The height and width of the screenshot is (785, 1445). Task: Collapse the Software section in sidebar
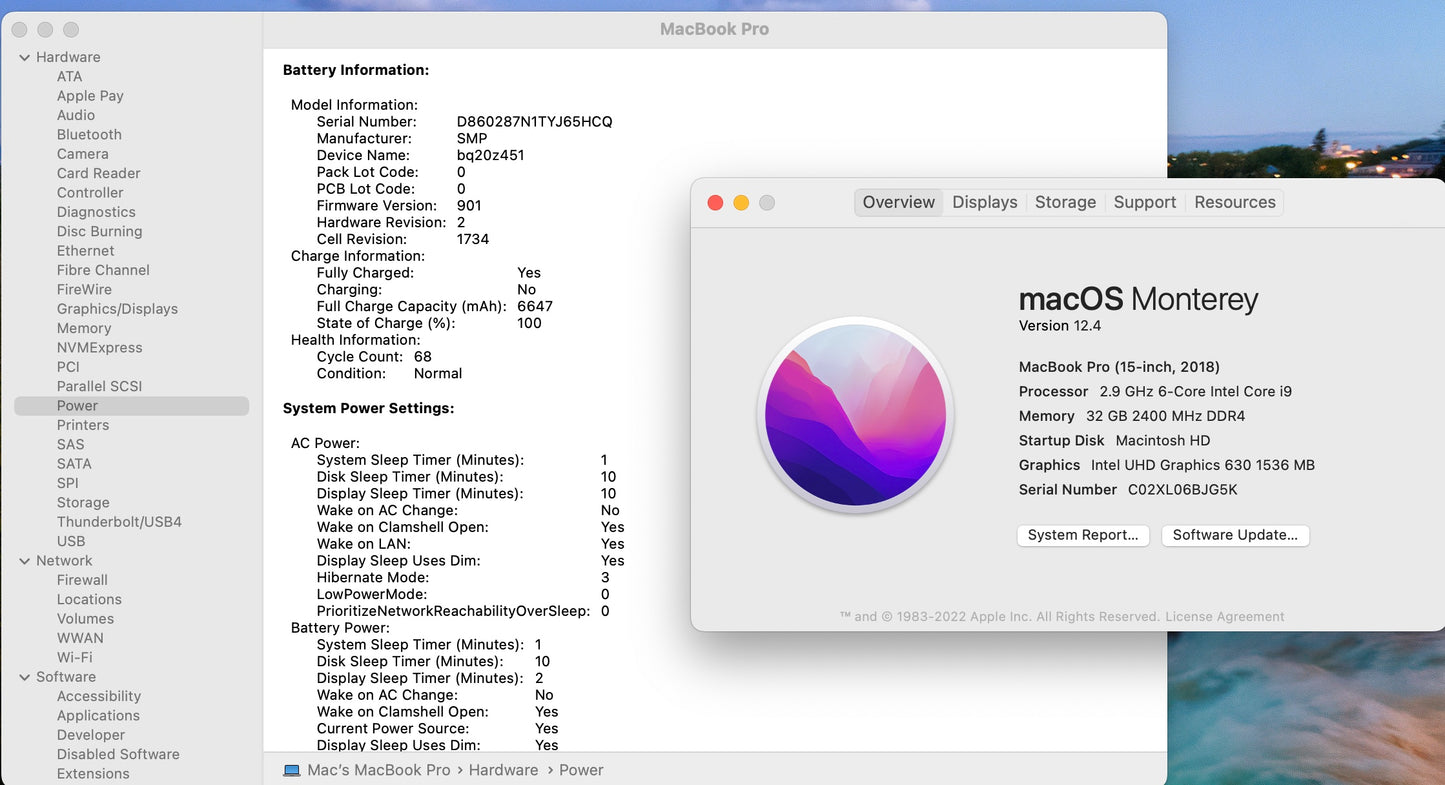pyautogui.click(x=24, y=677)
